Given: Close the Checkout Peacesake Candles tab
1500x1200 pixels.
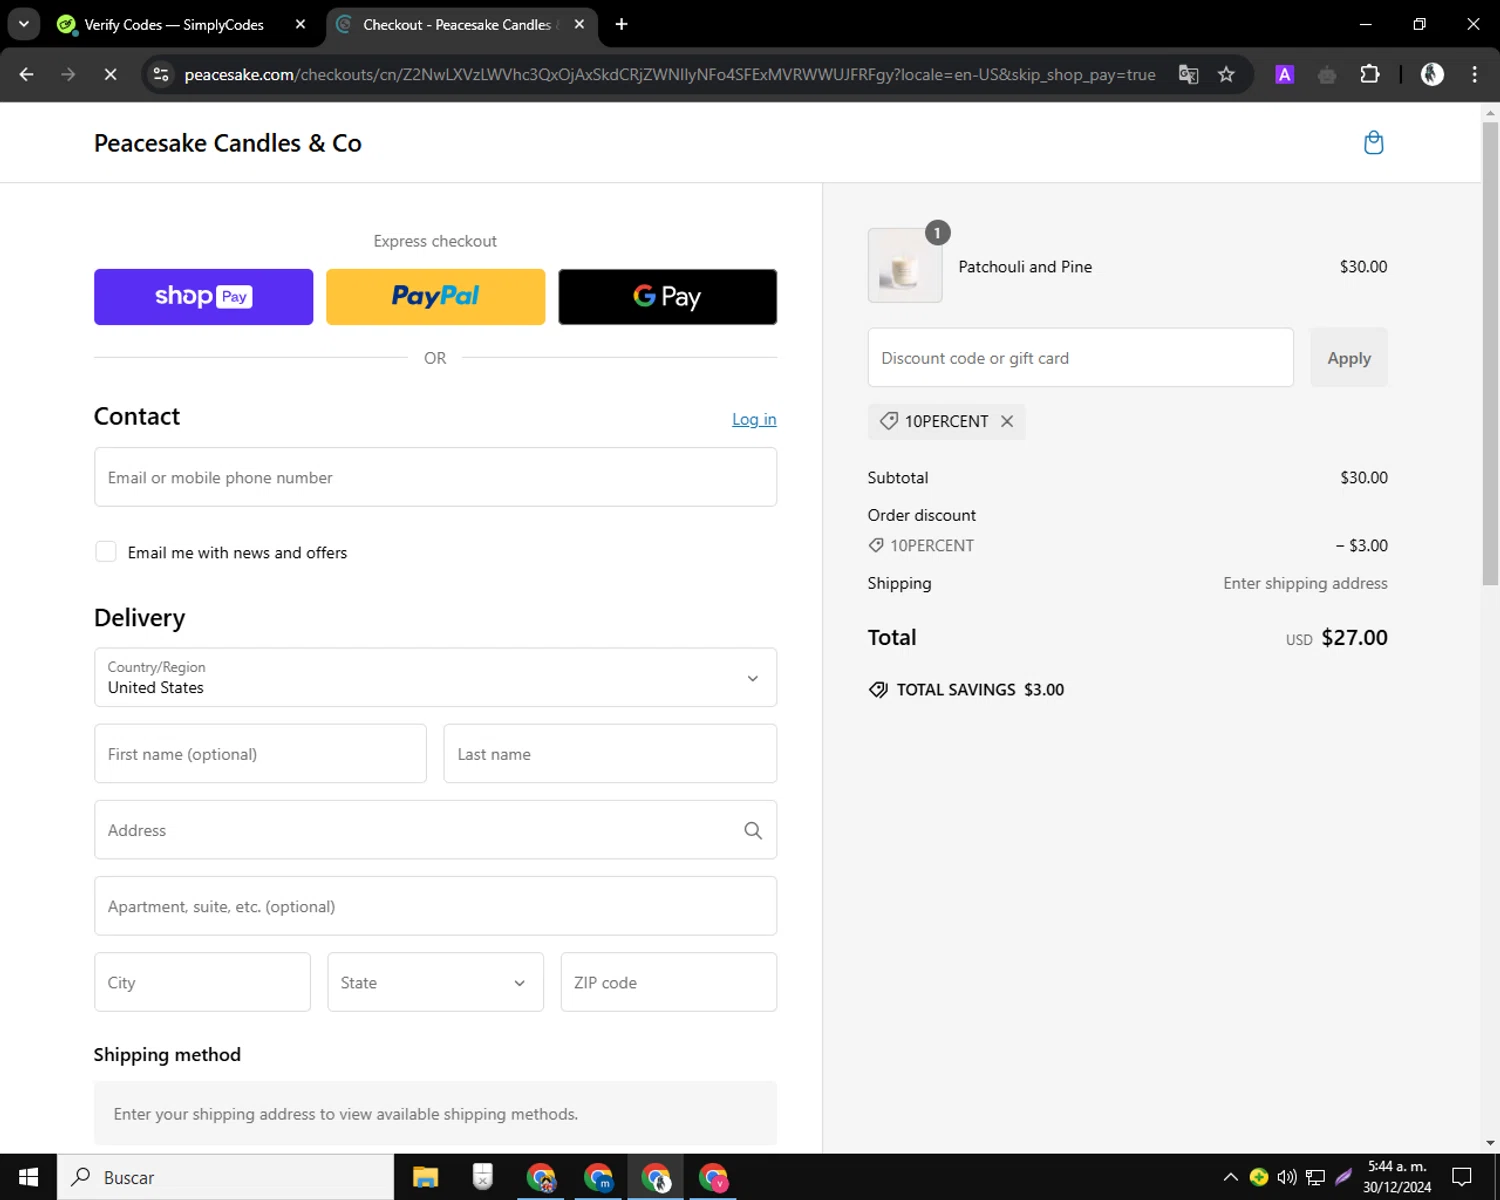Looking at the screenshot, I should pyautogui.click(x=579, y=24).
